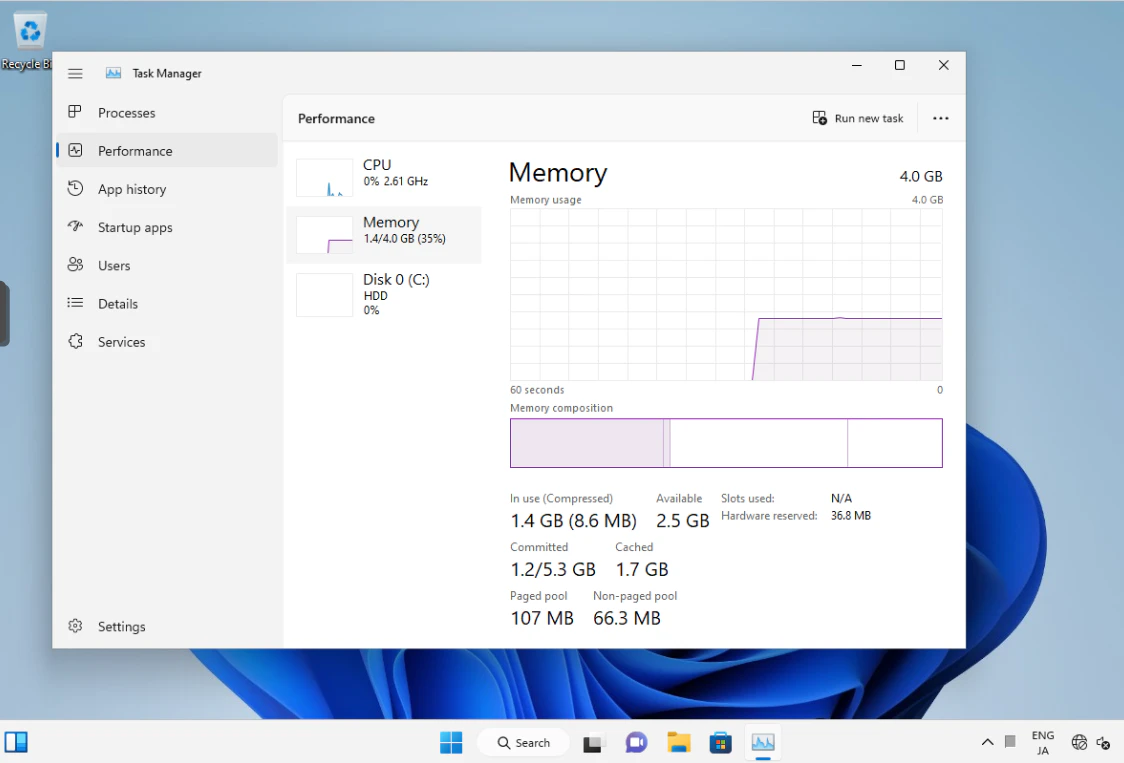The width and height of the screenshot is (1124, 763).
Task: Click the Cached value 1.7 GB
Action: coord(642,569)
